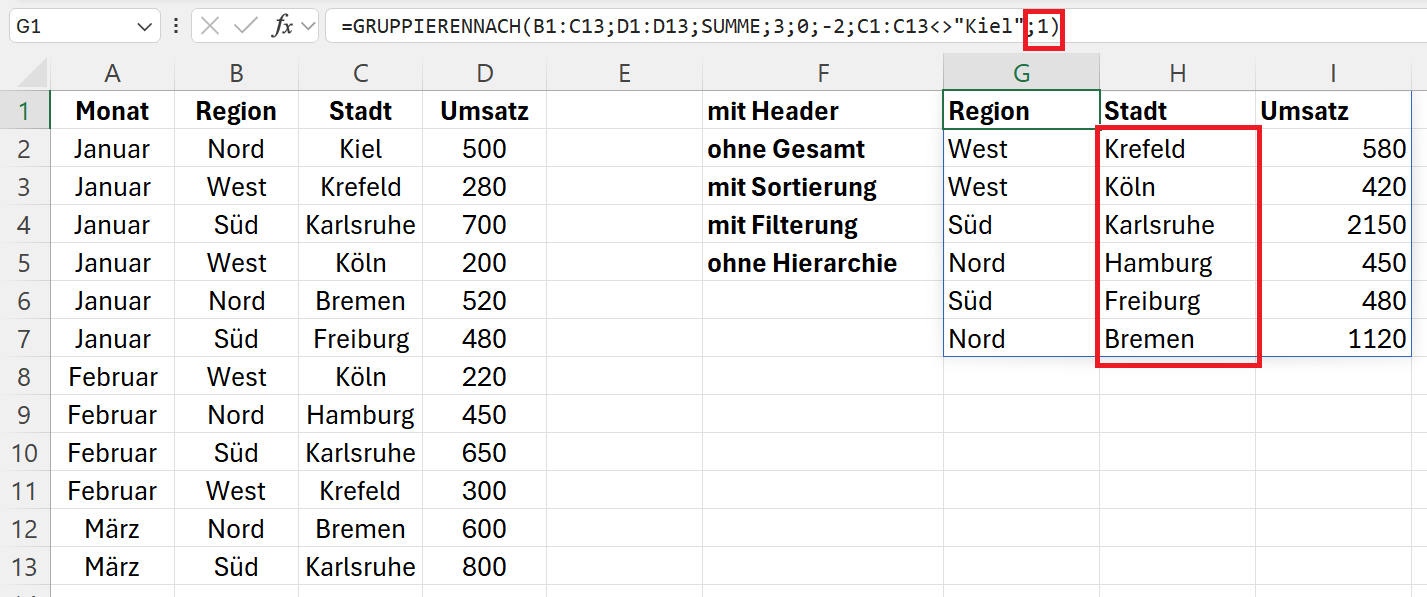Select cell G1 with Region header
The image size is (1427, 597).
pos(1021,111)
